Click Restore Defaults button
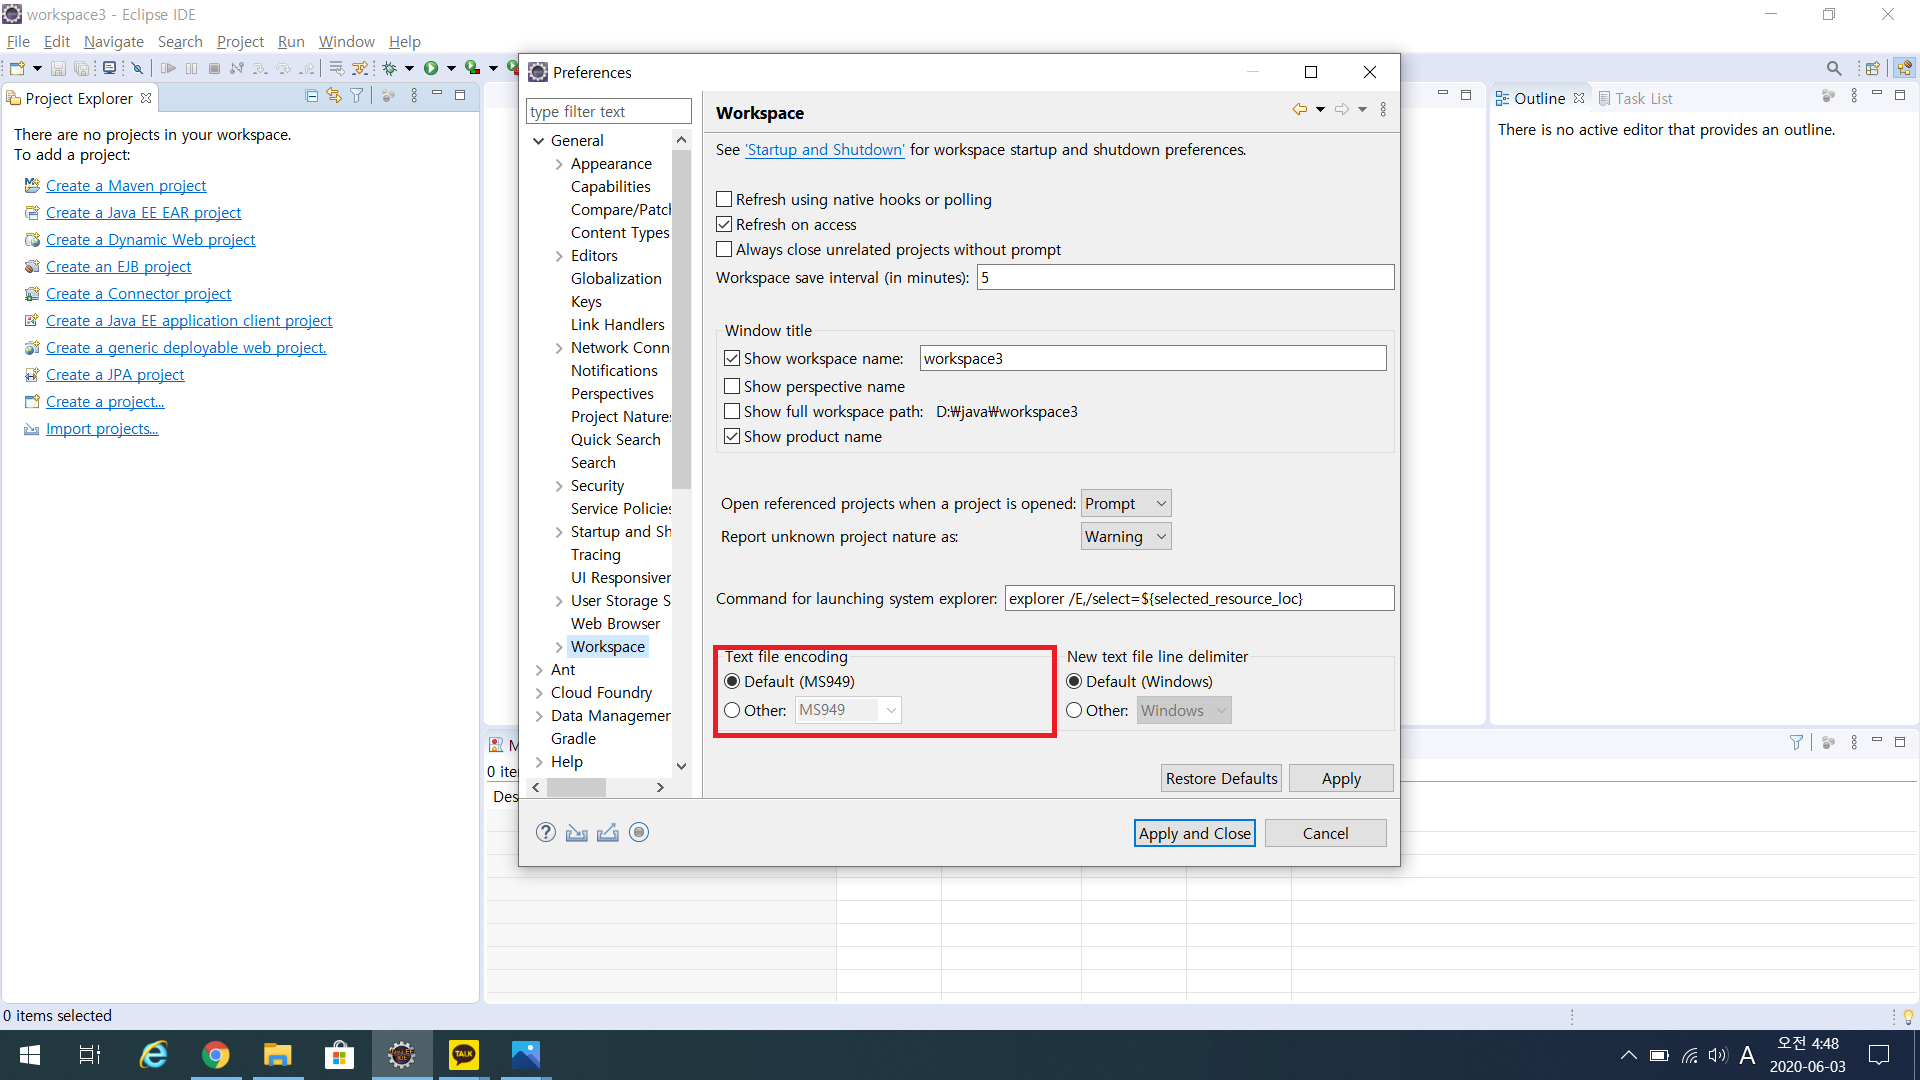This screenshot has width=1920, height=1080. 1221,778
